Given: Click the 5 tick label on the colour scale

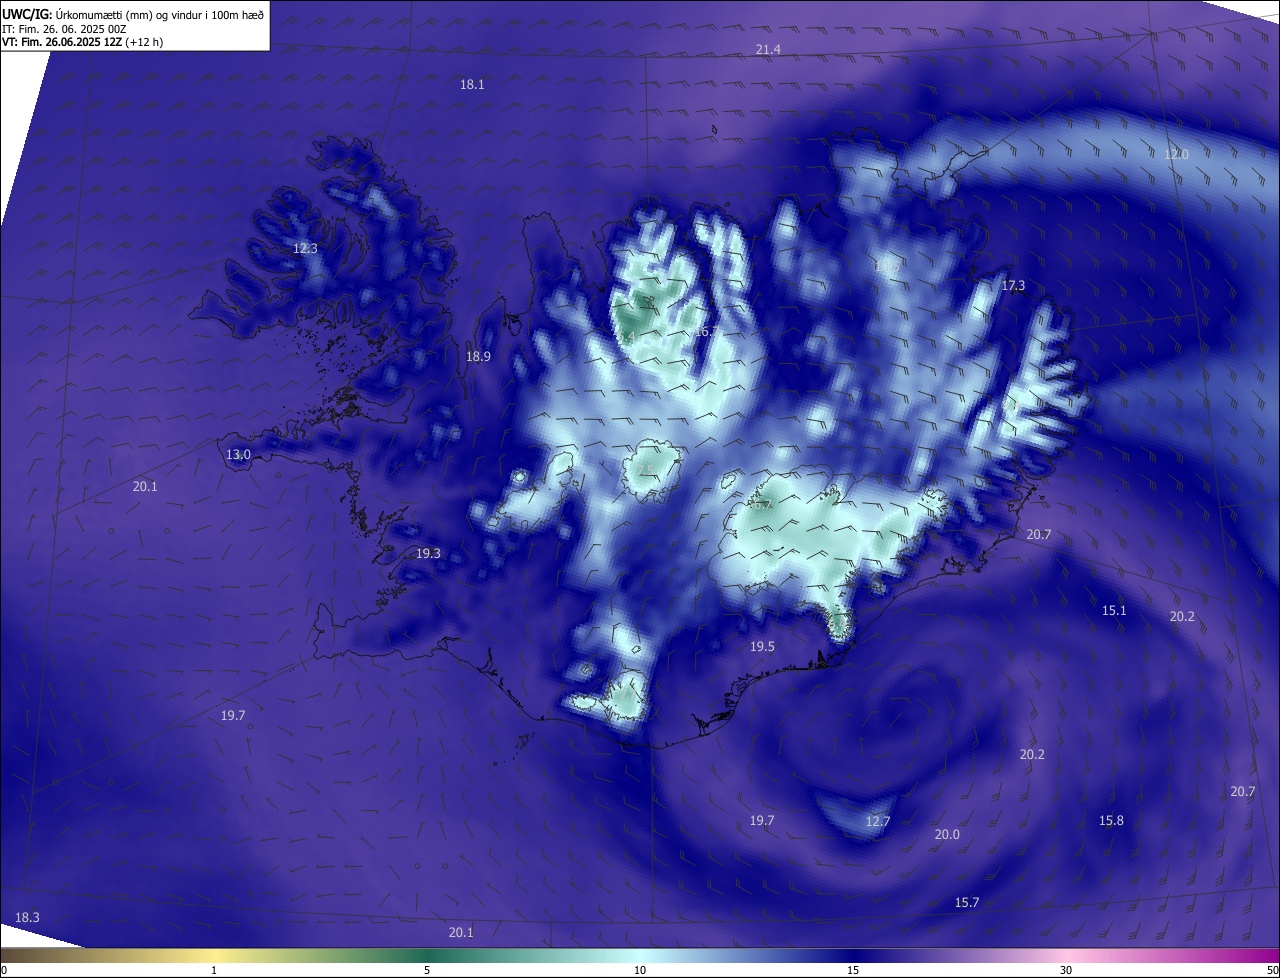Looking at the screenshot, I should coord(427,970).
